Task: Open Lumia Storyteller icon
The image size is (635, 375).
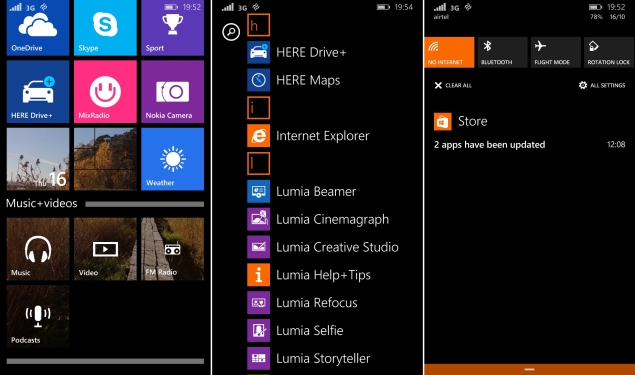Action: tap(258, 358)
